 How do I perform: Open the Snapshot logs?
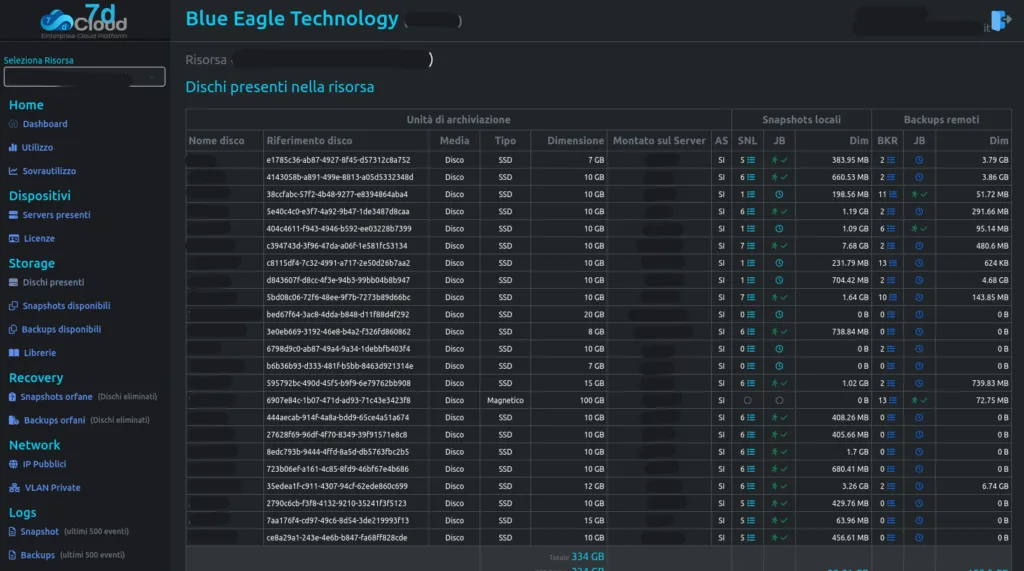click(39, 531)
